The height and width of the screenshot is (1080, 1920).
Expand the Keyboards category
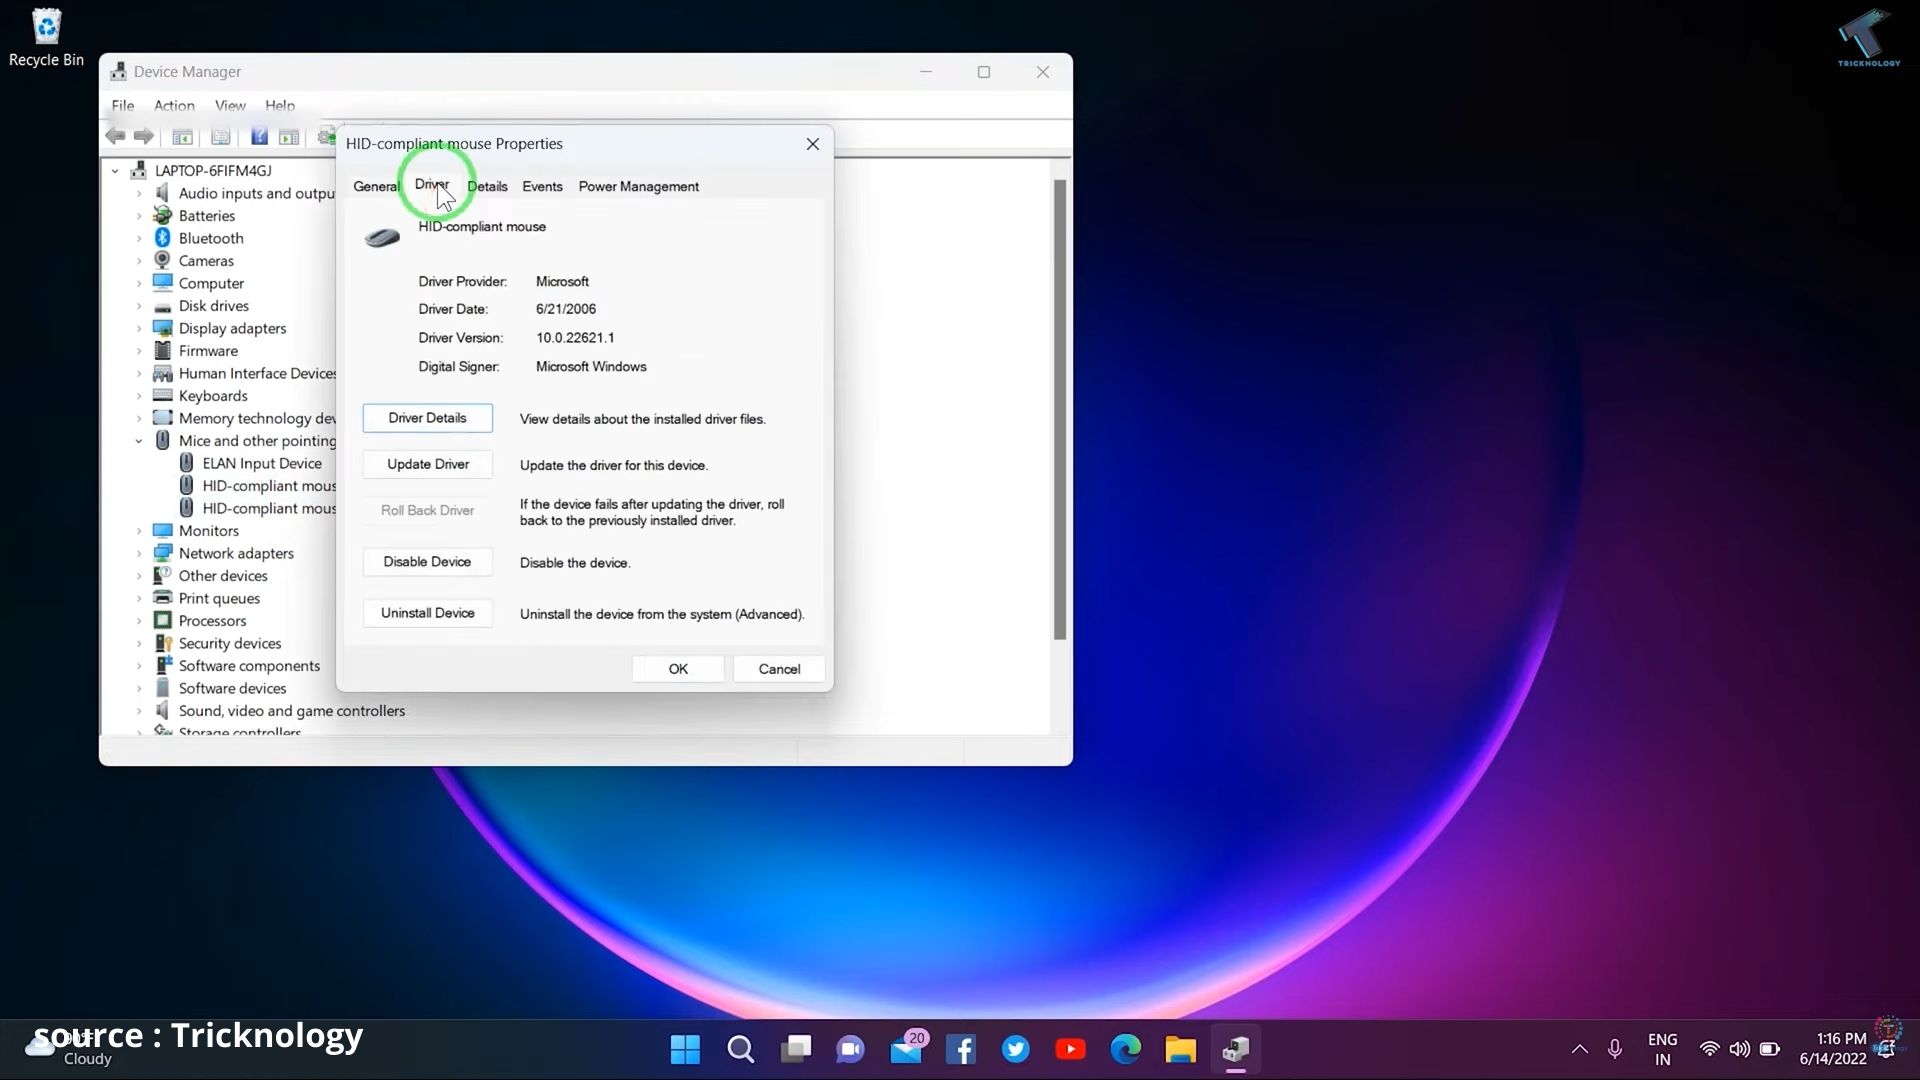tap(139, 396)
